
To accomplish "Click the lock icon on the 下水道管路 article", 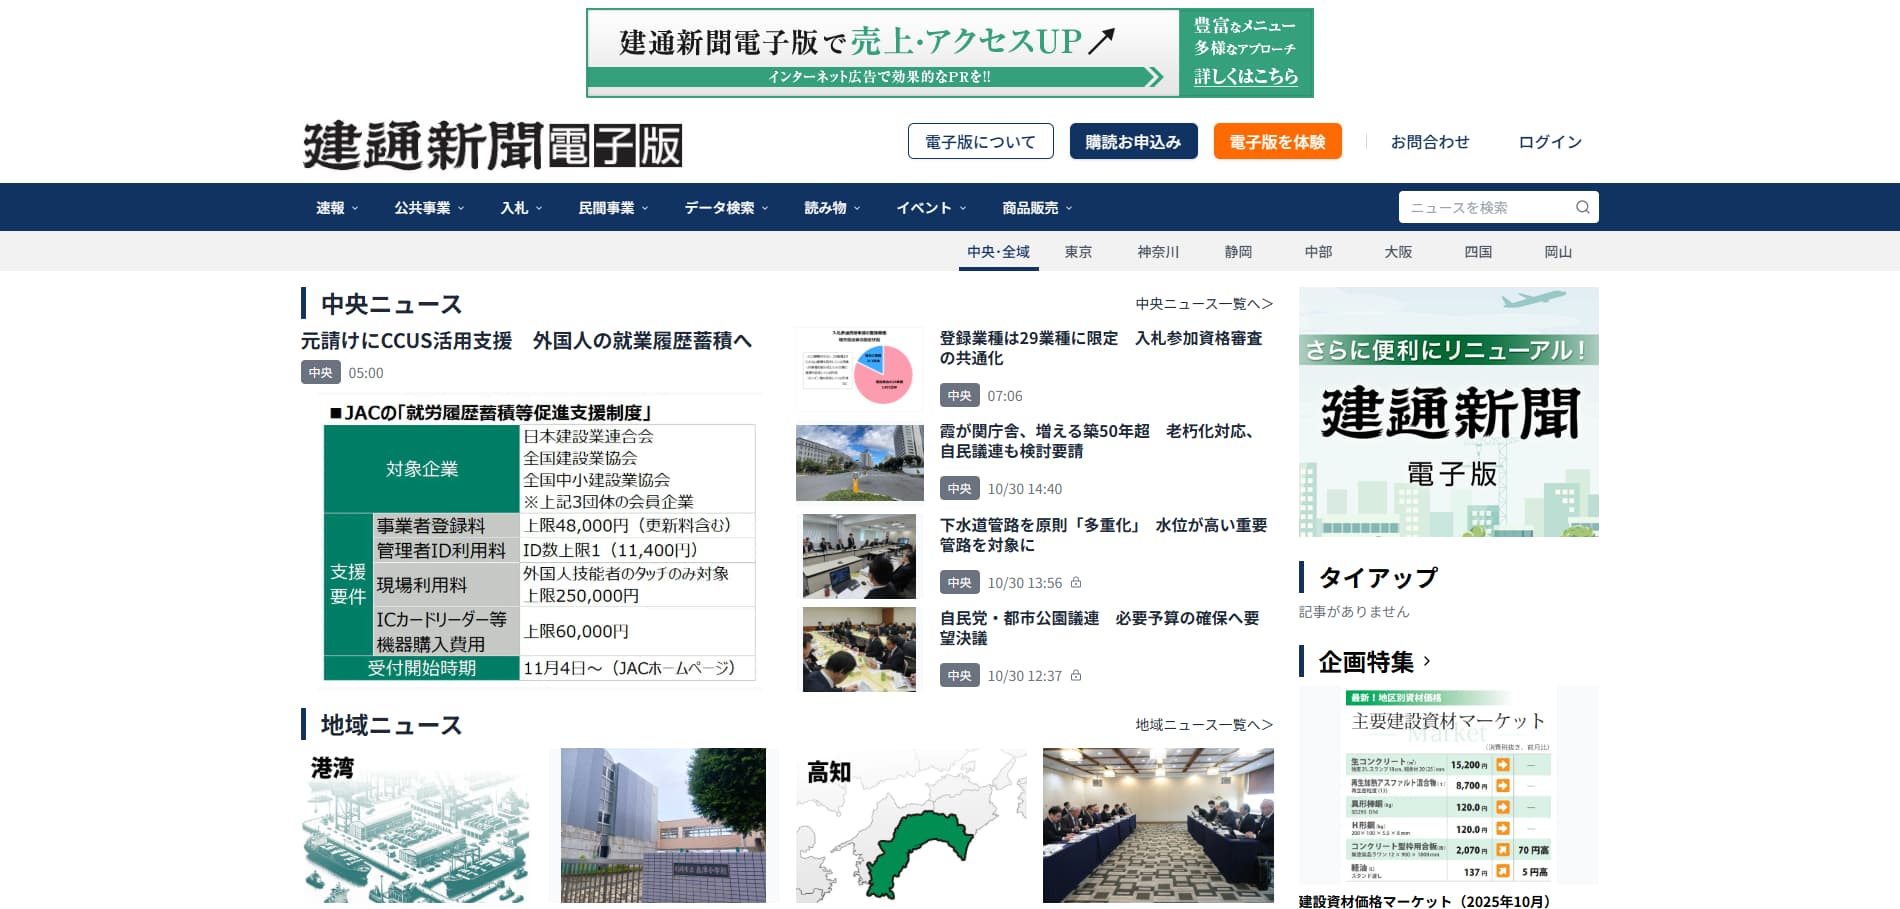I will coord(1074,582).
